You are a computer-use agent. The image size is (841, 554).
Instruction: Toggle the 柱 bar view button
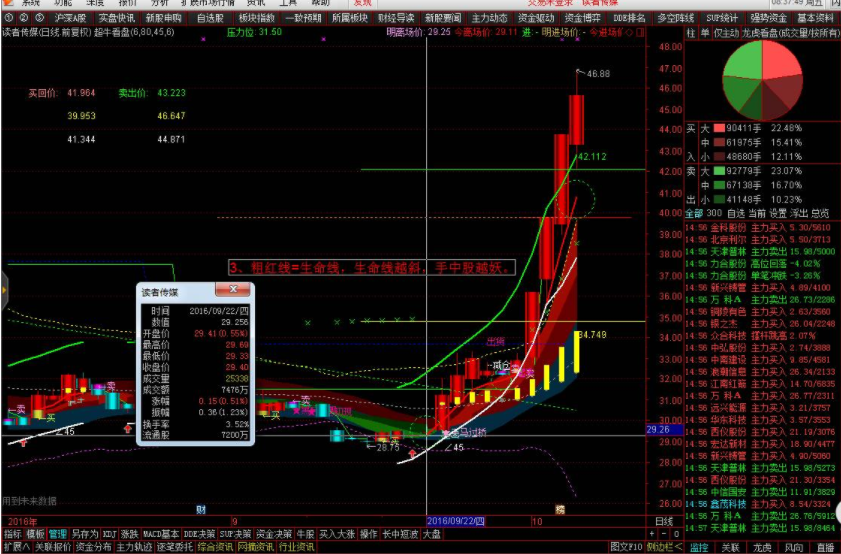pyautogui.click(x=691, y=33)
